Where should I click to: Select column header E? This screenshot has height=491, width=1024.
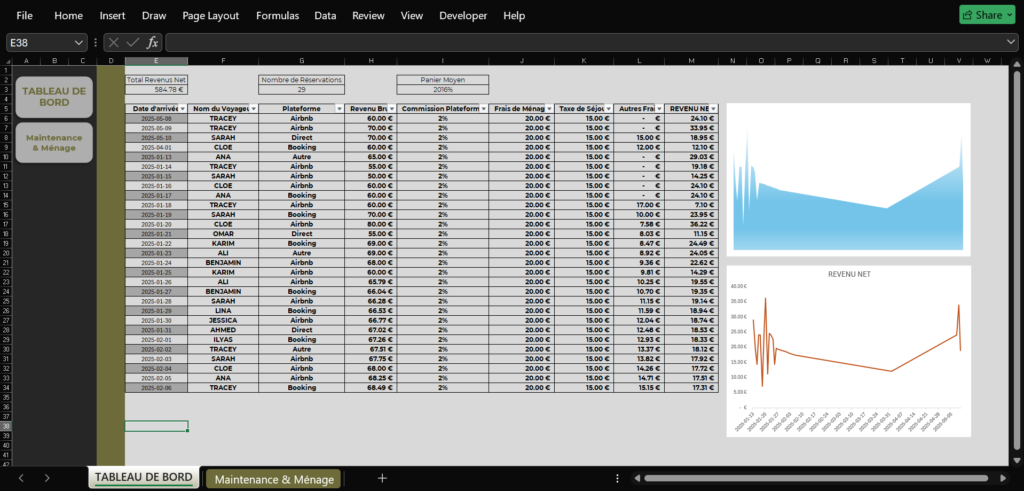point(156,61)
